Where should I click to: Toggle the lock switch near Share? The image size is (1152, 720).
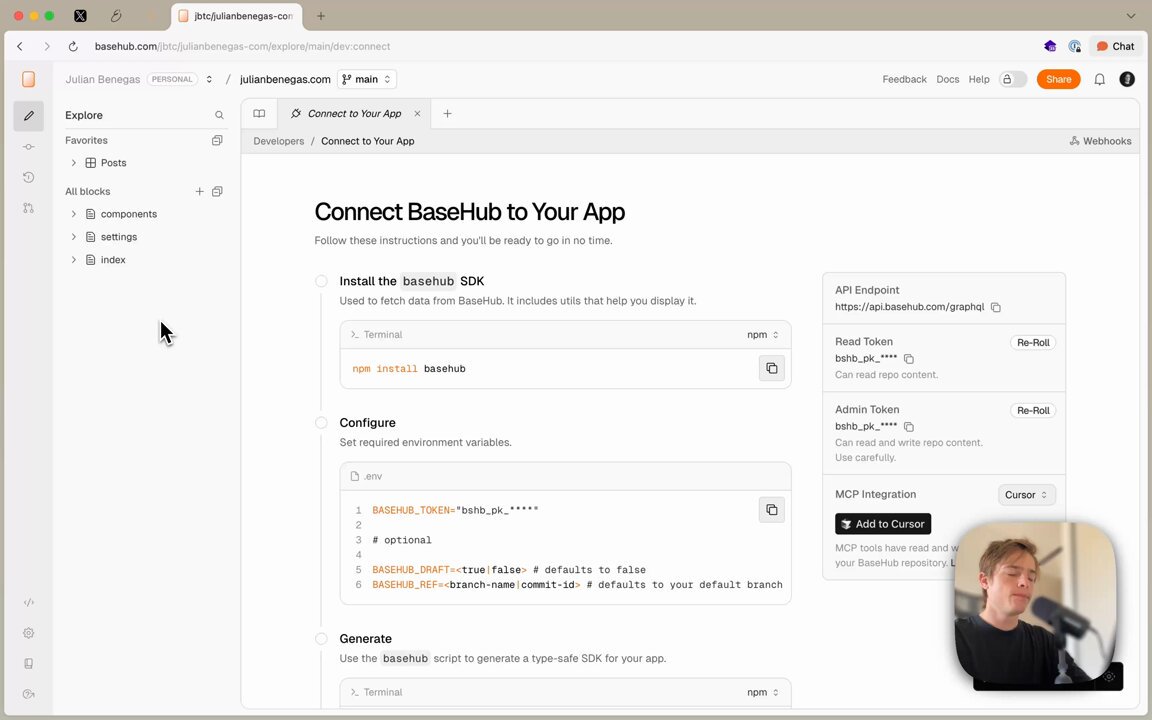(1013, 79)
